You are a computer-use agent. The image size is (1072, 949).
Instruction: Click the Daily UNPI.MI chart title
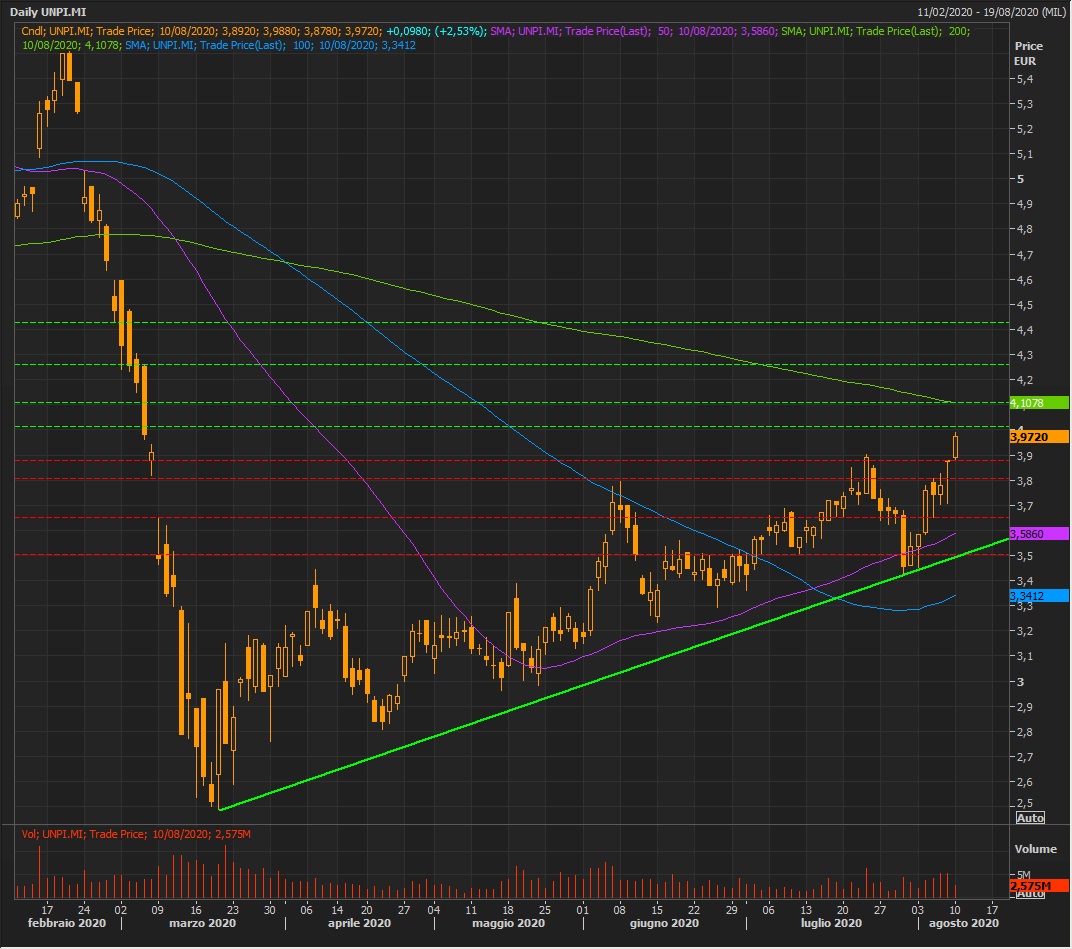49,11
